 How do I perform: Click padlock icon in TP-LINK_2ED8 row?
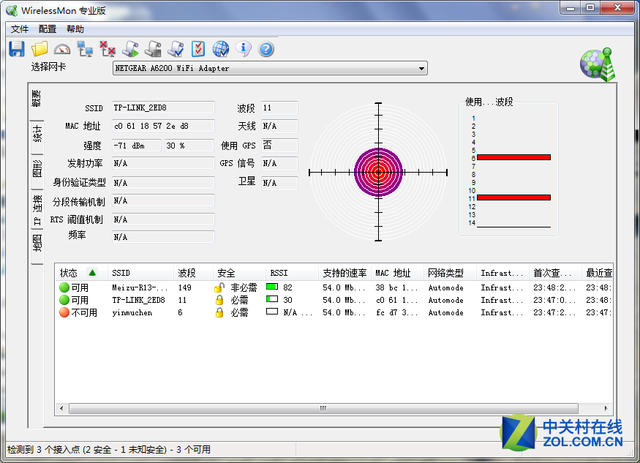click(219, 300)
